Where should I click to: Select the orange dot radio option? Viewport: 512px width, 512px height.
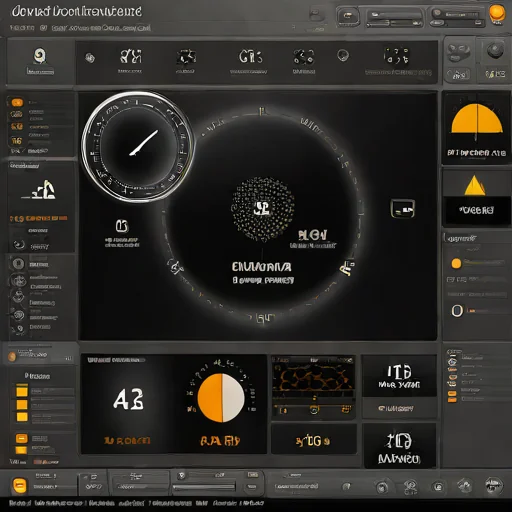pos(456,264)
